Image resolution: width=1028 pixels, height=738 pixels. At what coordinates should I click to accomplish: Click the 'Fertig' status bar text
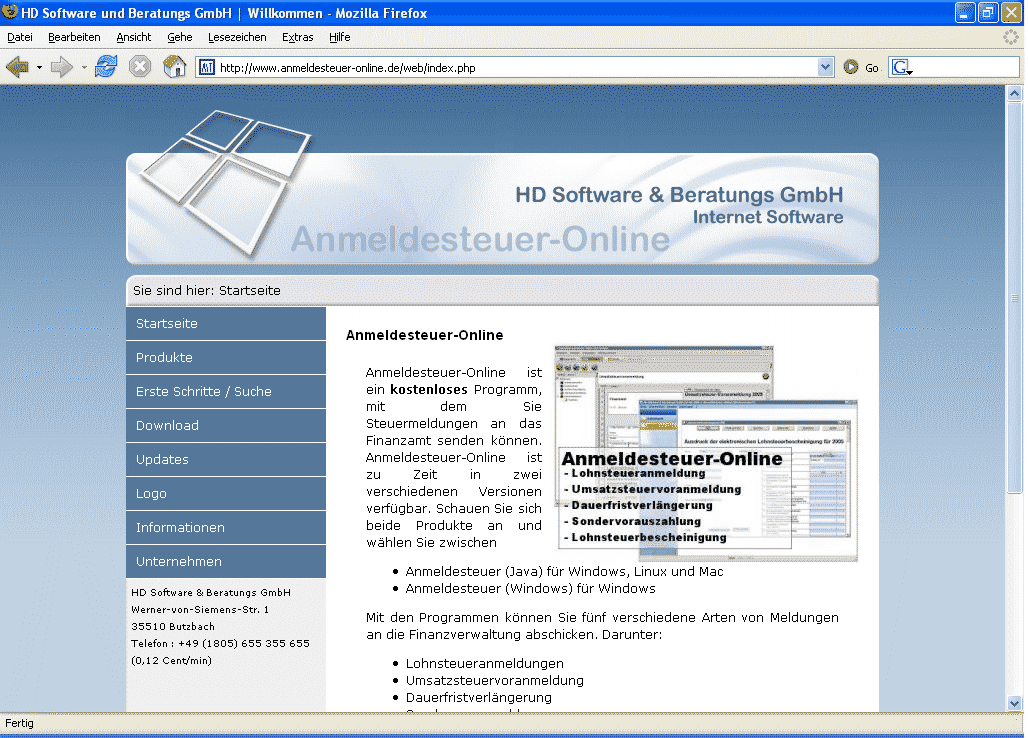click(x=19, y=723)
